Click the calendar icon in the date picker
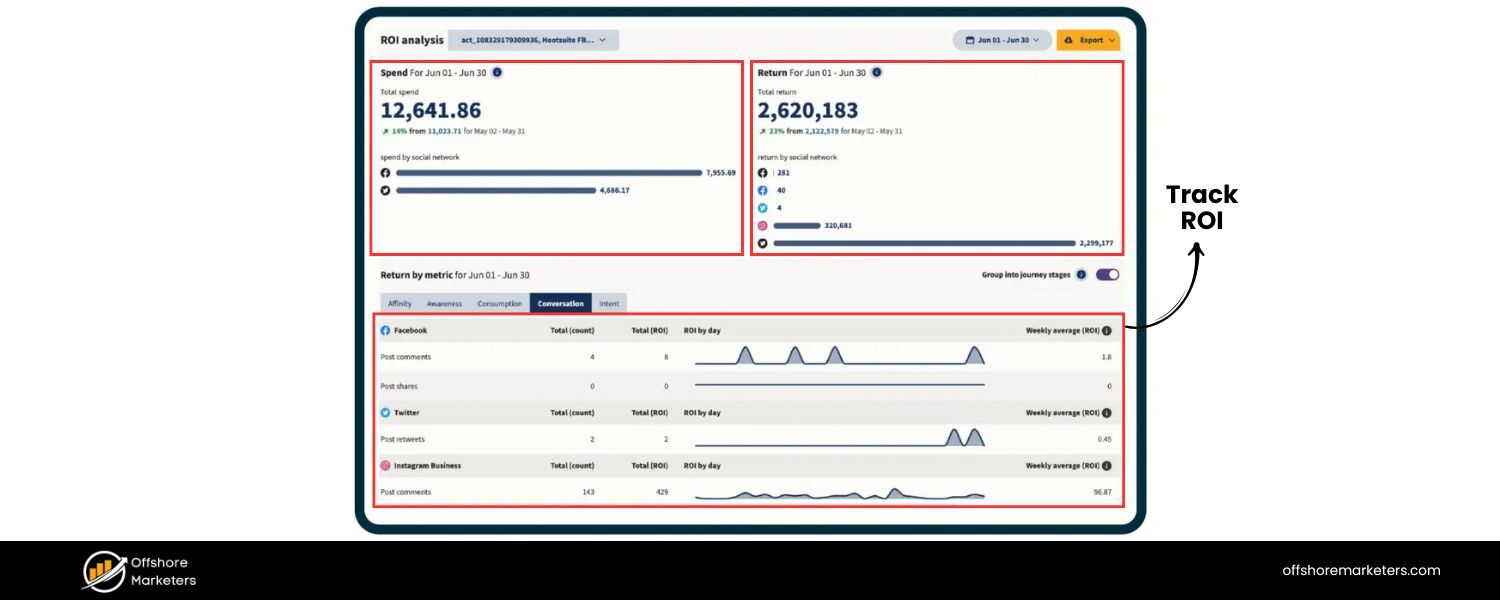Screen dimensions: 1500x600 pyautogui.click(x=970, y=40)
